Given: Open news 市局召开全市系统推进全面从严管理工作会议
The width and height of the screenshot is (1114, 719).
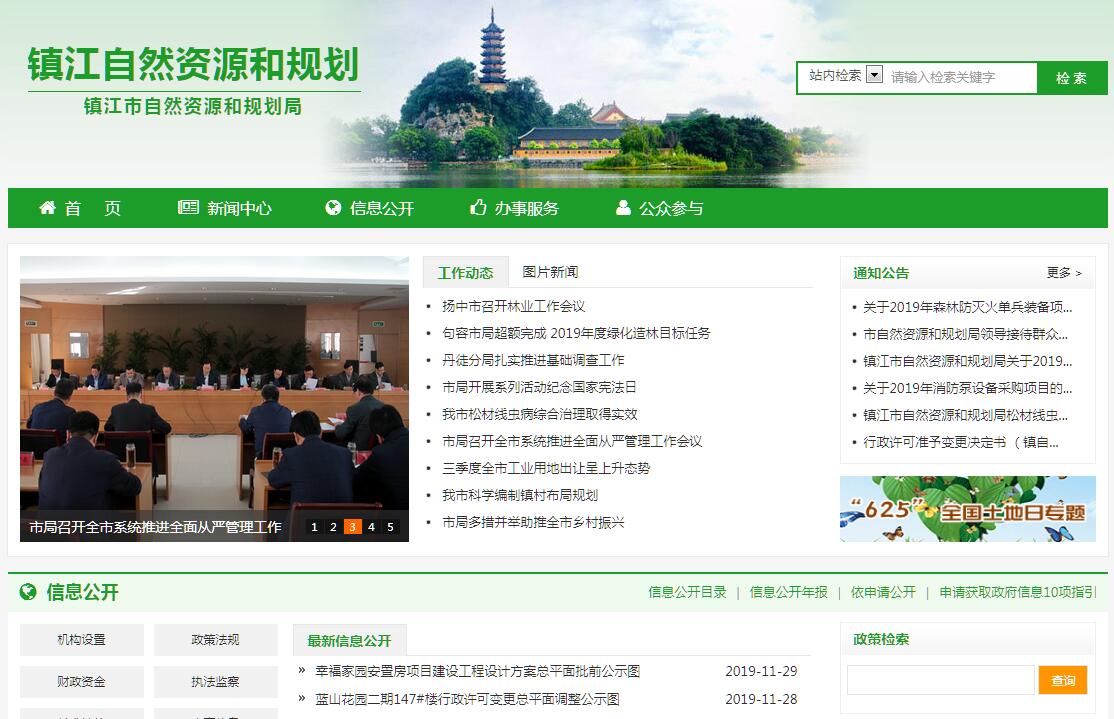Looking at the screenshot, I should (x=572, y=441).
